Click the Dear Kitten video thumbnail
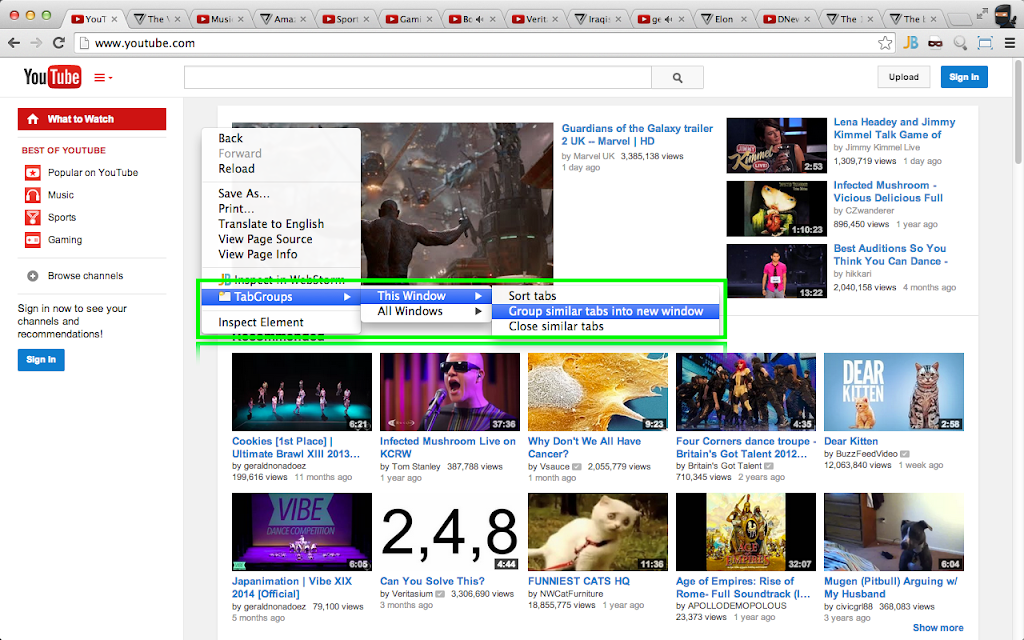Screen dimensions: 1024x640 (893, 392)
